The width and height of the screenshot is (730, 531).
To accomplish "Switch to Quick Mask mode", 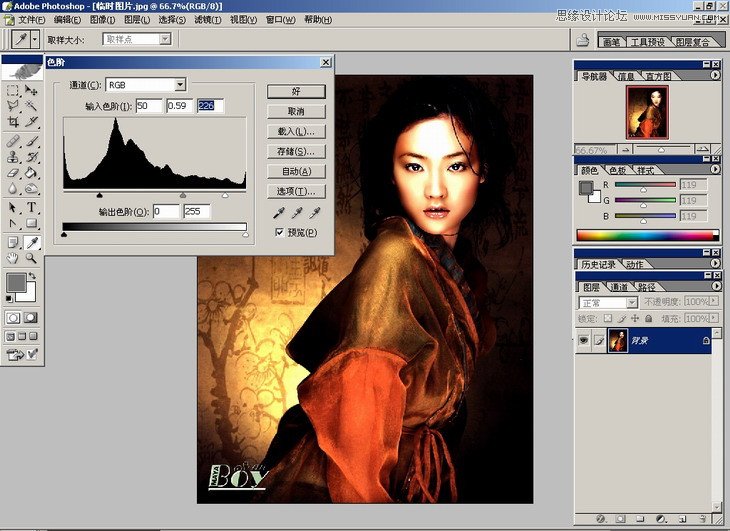I will tap(31, 318).
